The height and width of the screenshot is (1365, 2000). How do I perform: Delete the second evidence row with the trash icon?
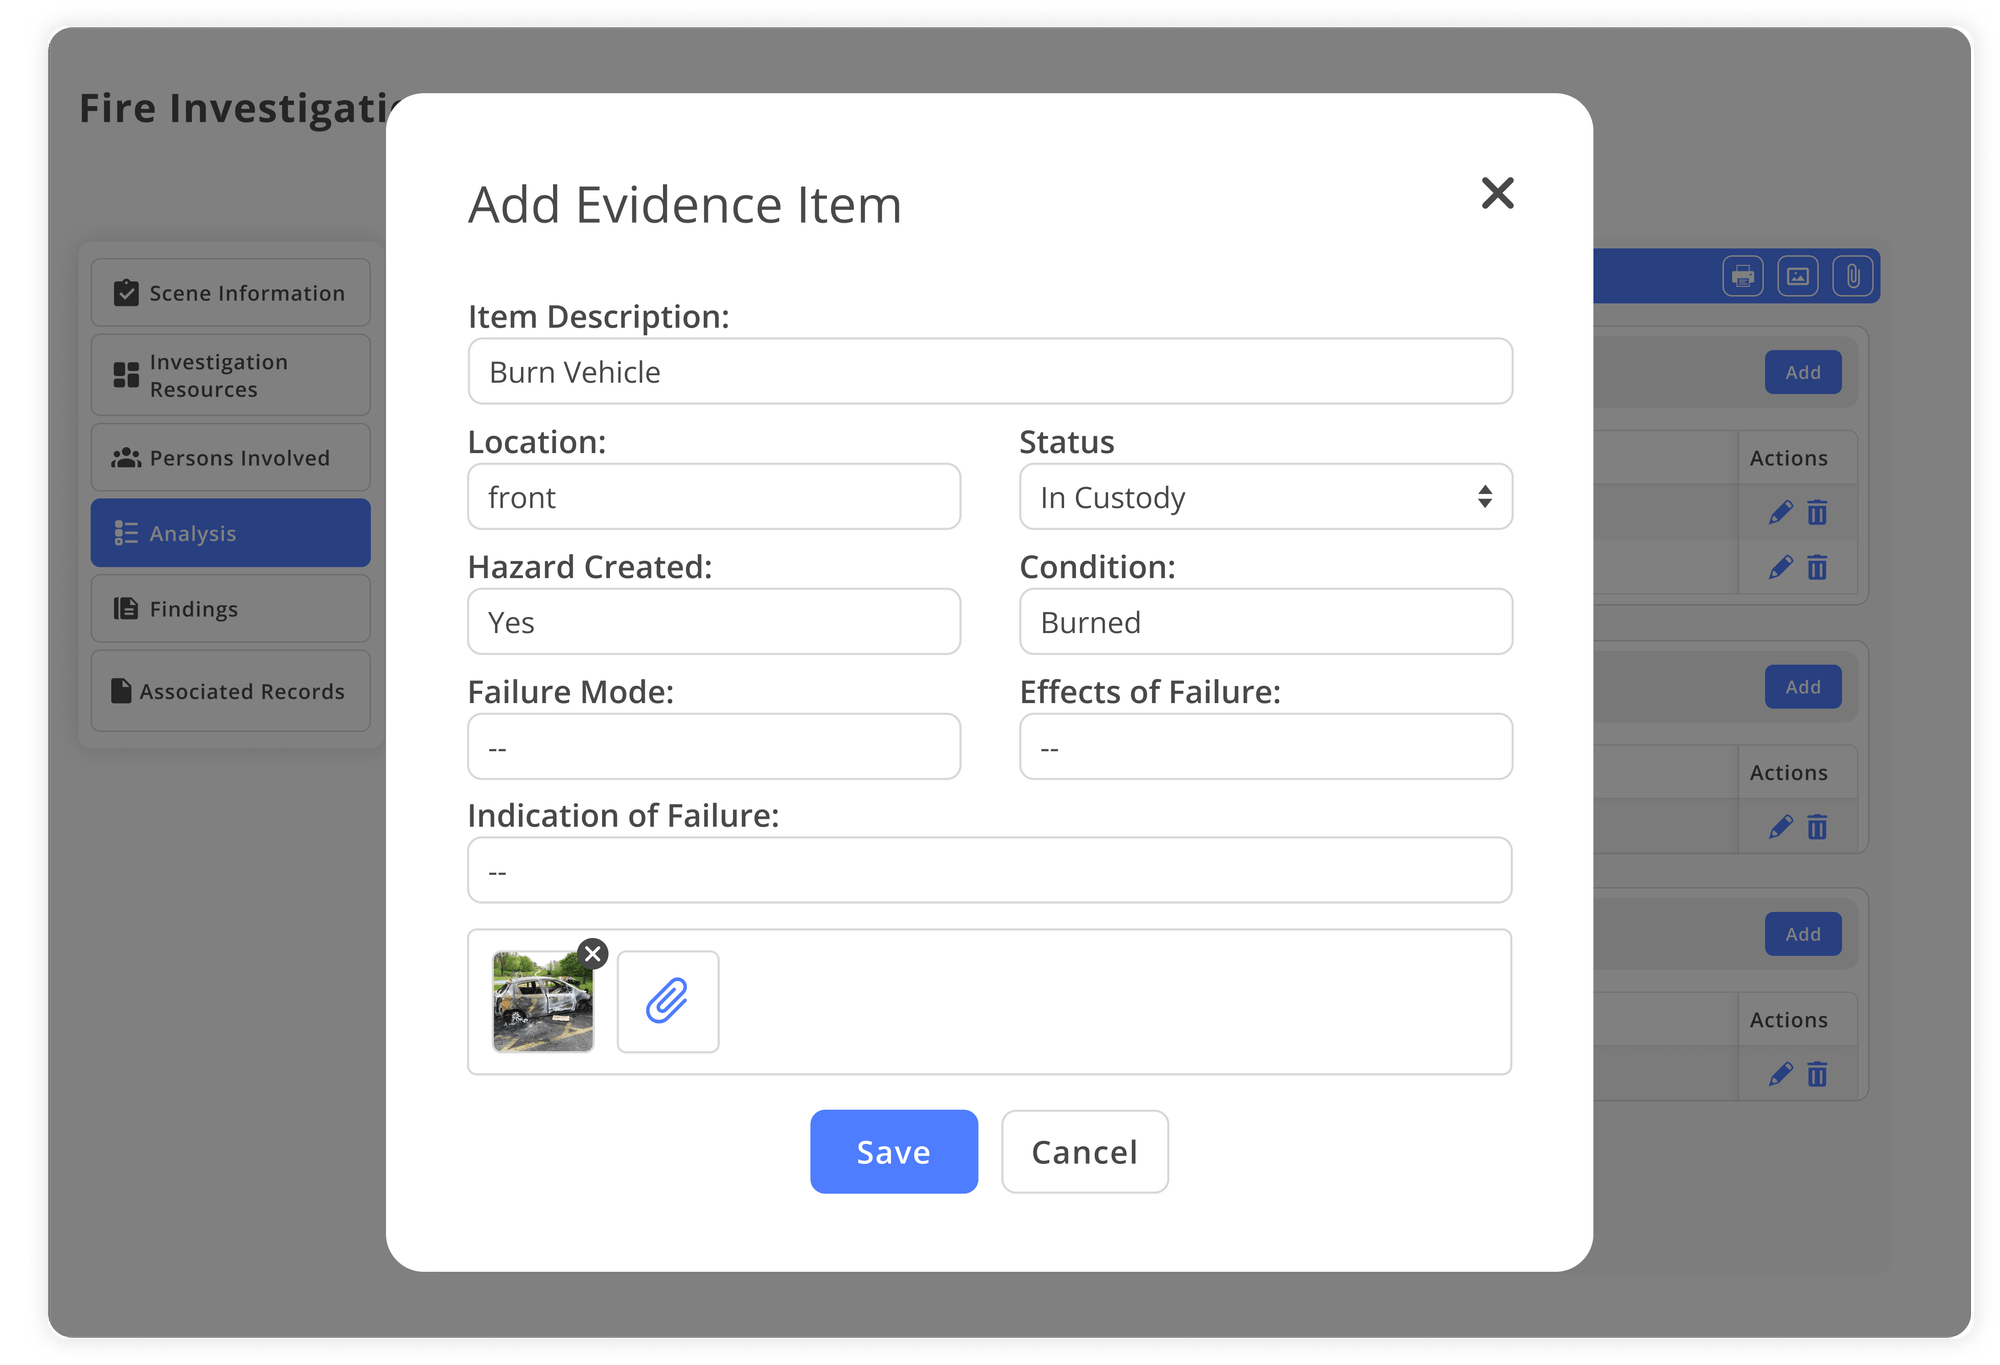1816,568
